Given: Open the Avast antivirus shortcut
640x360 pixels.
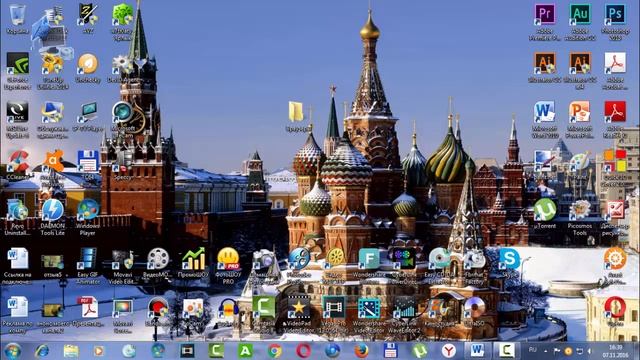Looking at the screenshot, I should pyautogui.click(x=53, y=167).
